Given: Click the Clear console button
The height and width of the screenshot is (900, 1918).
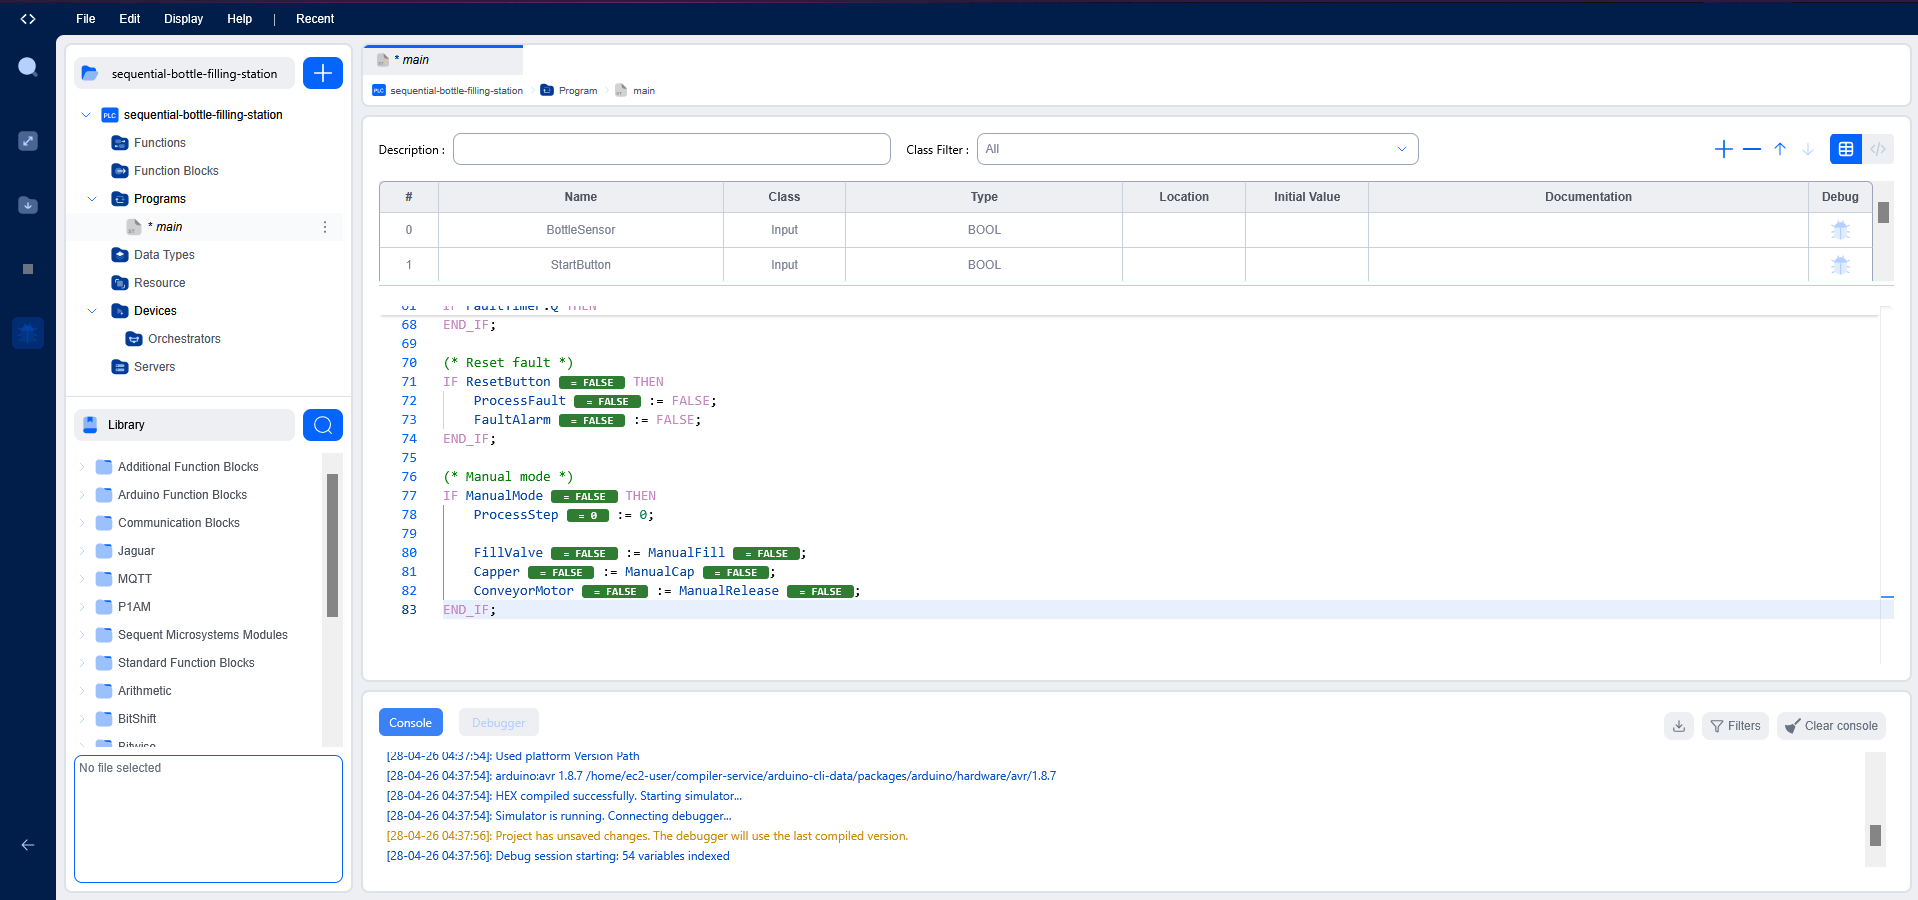Looking at the screenshot, I should tap(1832, 726).
